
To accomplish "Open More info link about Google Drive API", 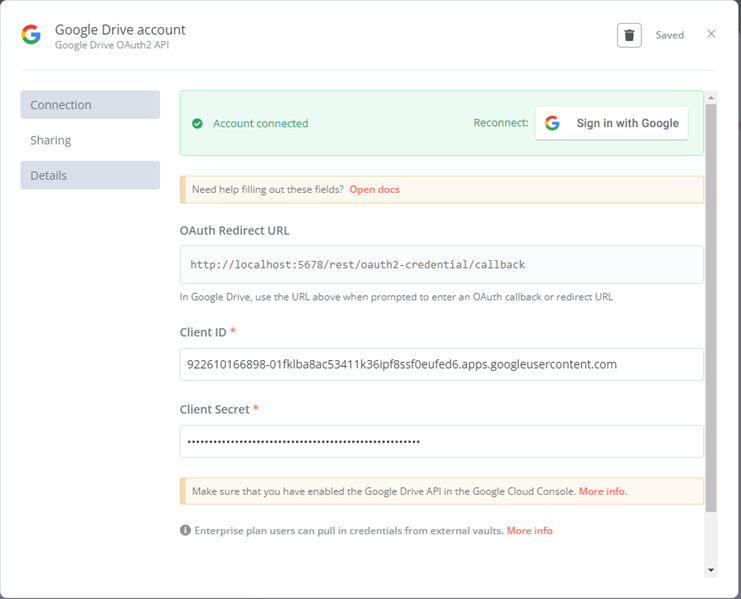I will [x=602, y=491].
